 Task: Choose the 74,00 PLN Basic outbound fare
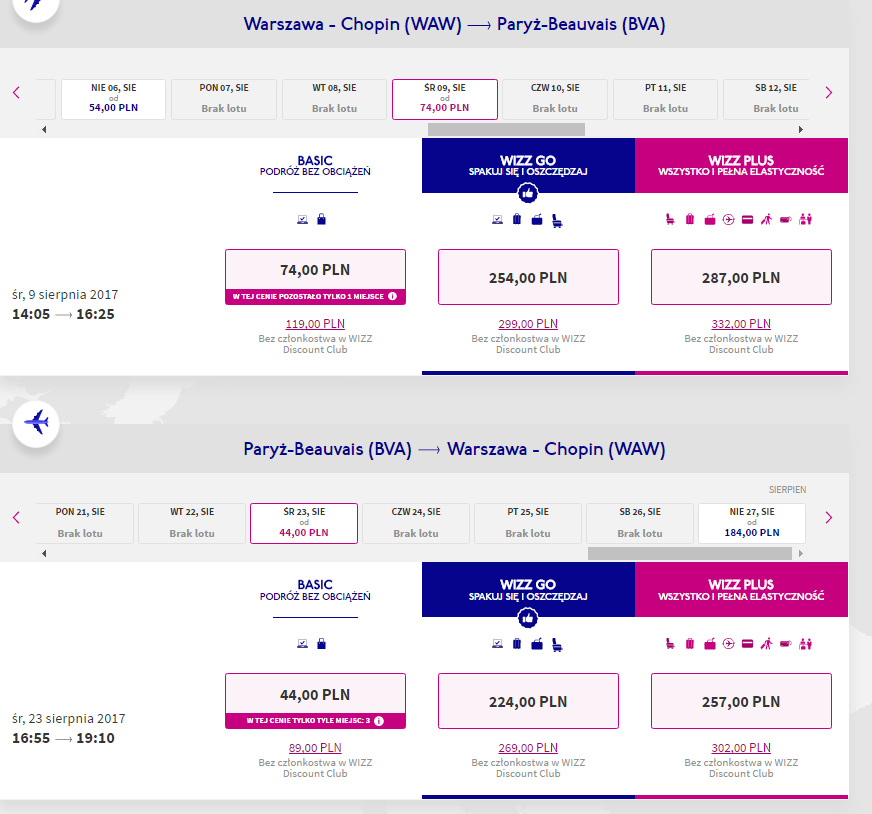point(315,277)
